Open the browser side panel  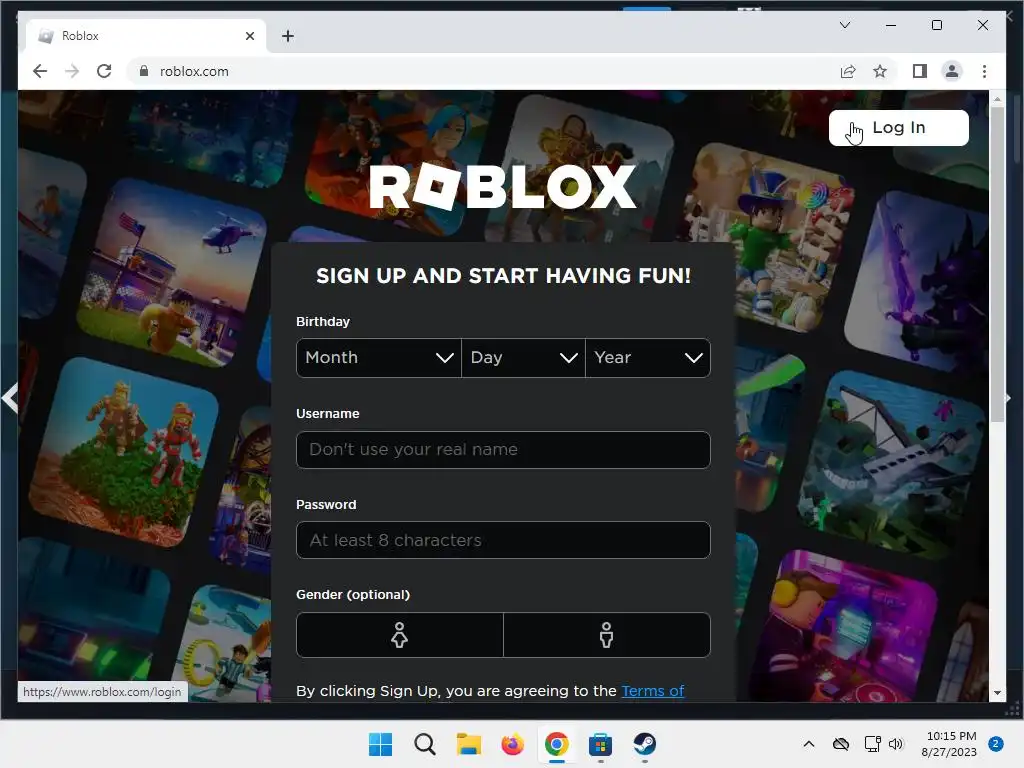[920, 71]
